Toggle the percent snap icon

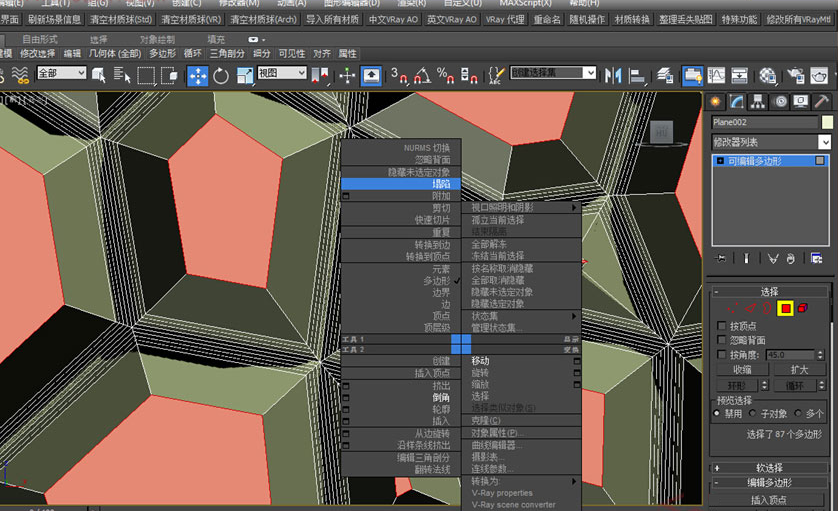click(445, 75)
